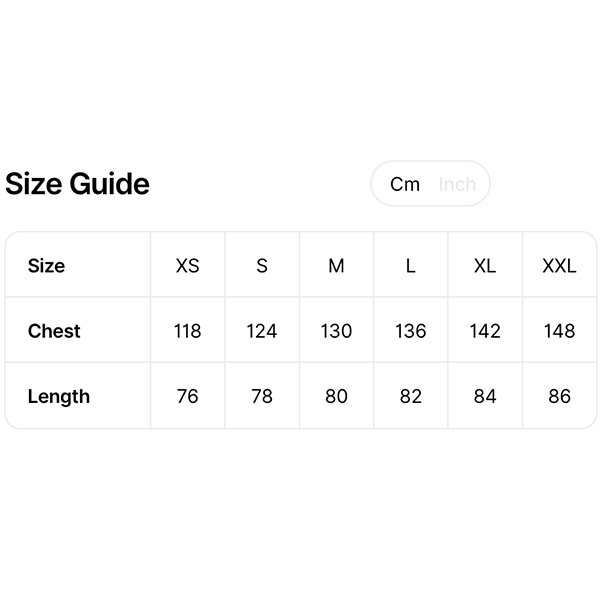
Task: Click the Chest row label
Action: [54, 331]
